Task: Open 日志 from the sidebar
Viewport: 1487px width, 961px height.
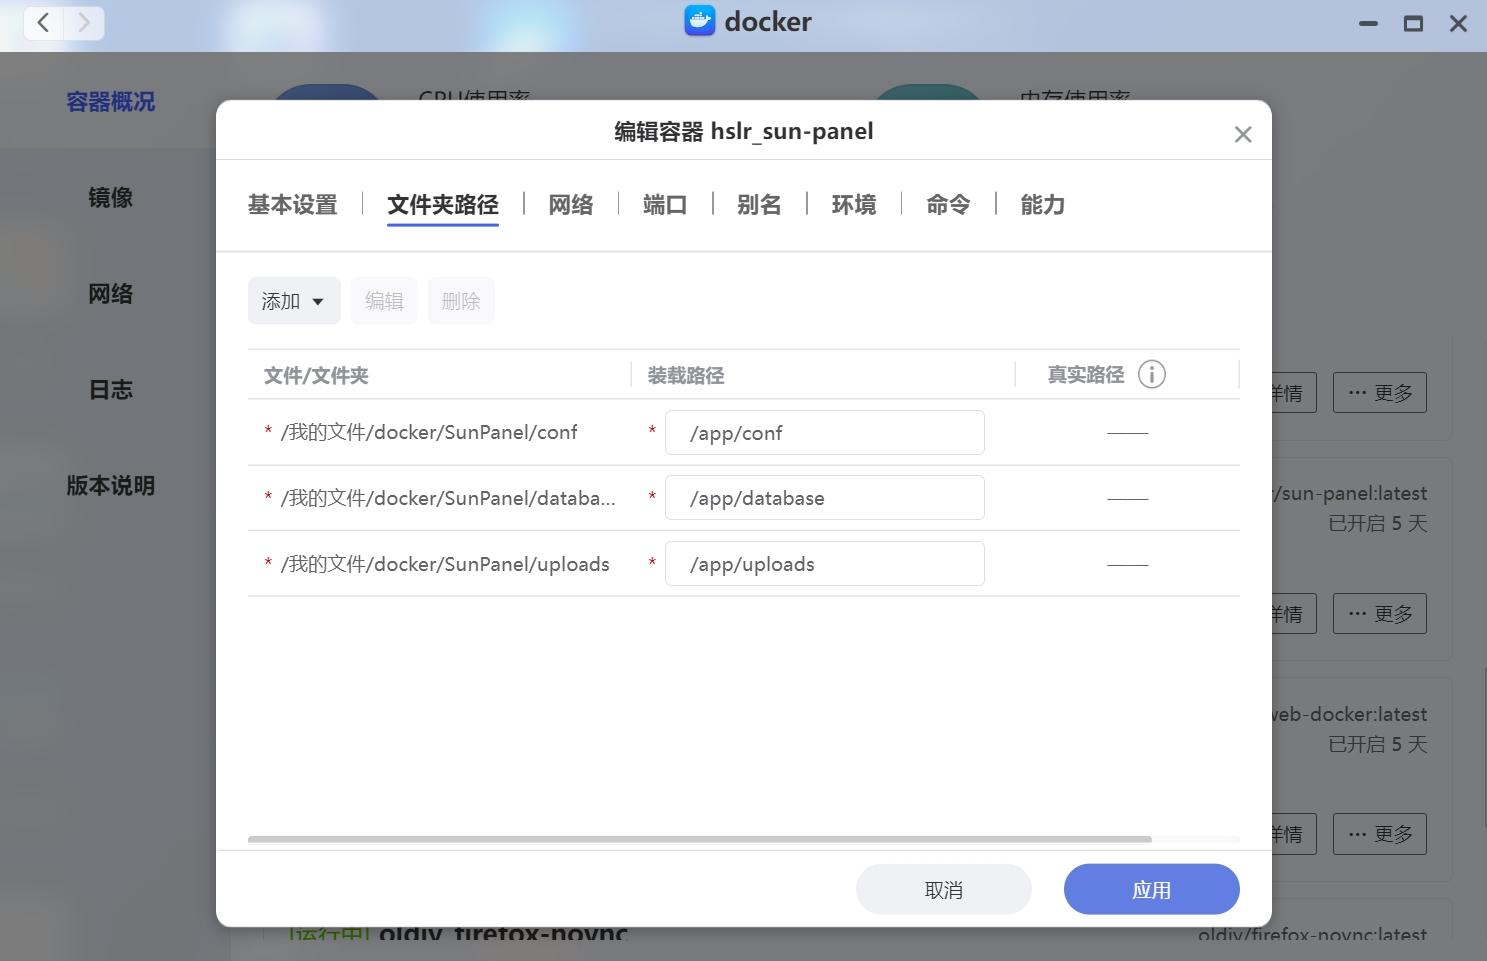Action: coord(110,389)
